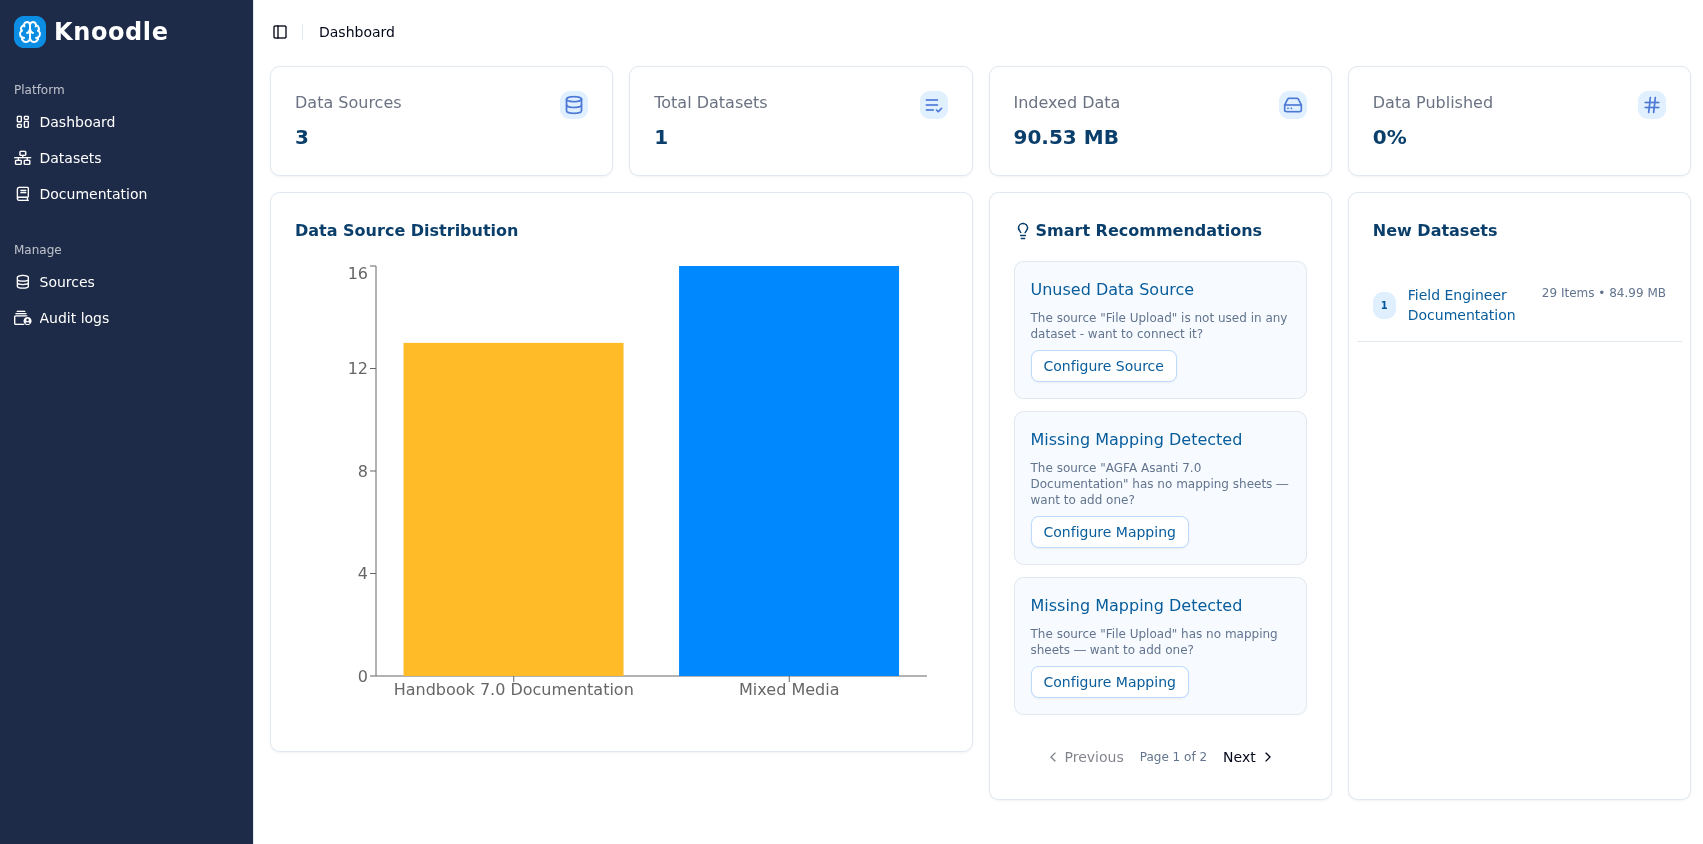Open Documentation in the sidebar

click(x=93, y=194)
